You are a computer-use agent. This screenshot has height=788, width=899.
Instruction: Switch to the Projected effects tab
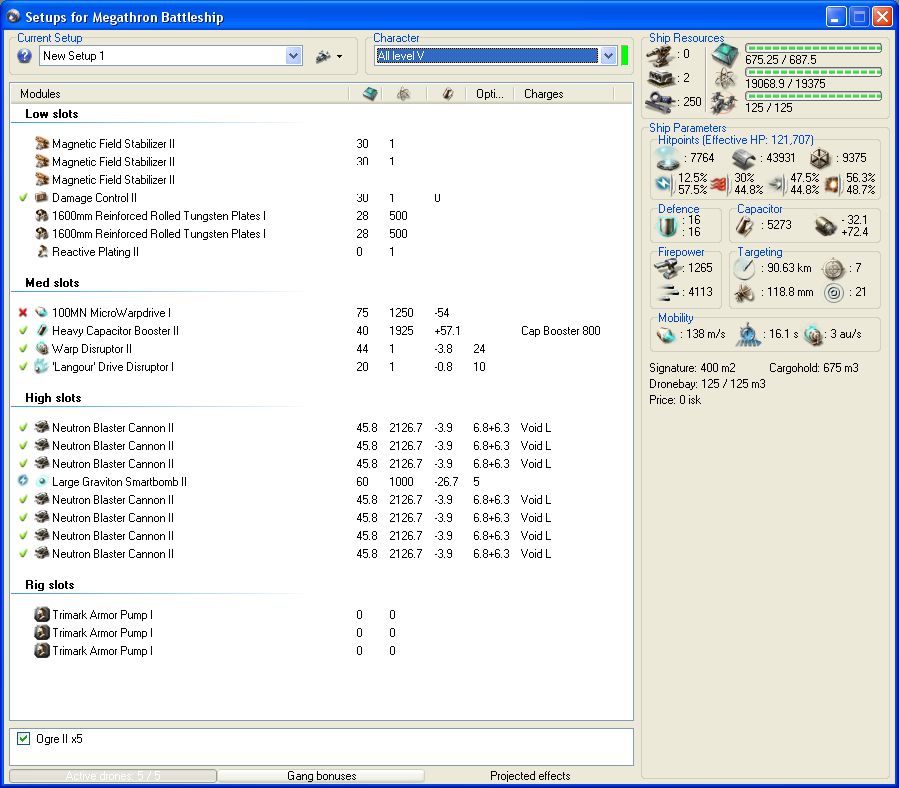coord(530,776)
